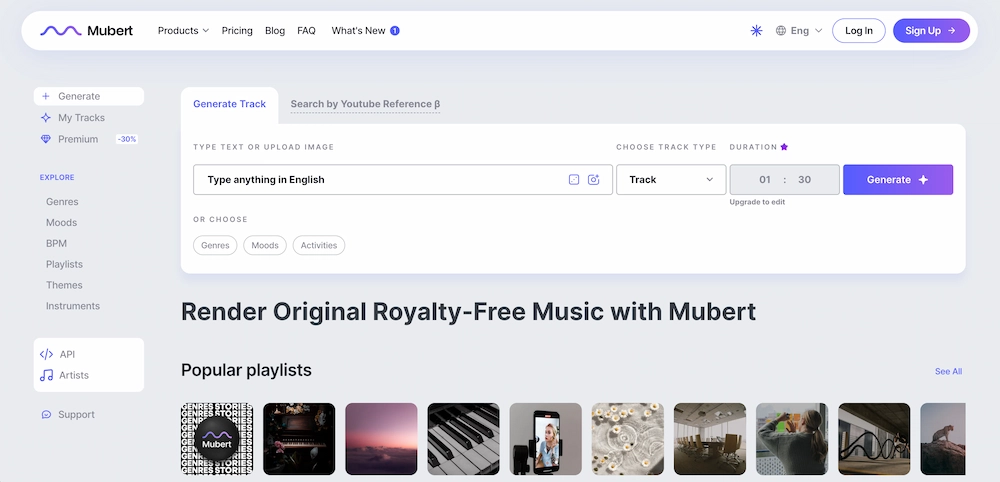Select the Moods chip
Image resolution: width=1000 pixels, height=482 pixels.
[265, 245]
